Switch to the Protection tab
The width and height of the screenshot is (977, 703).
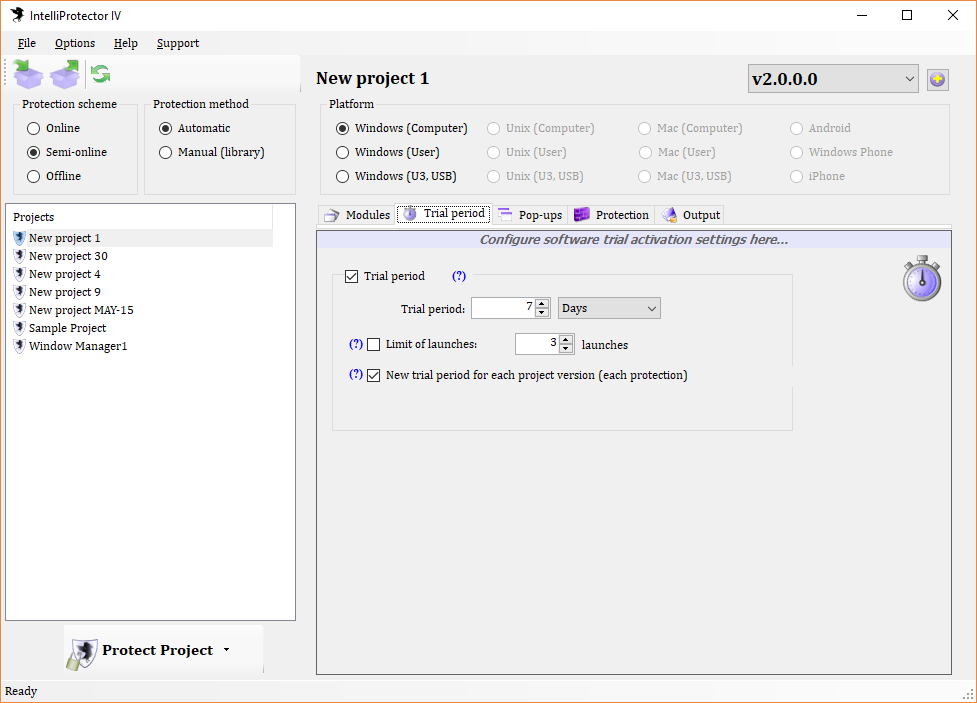[611, 214]
